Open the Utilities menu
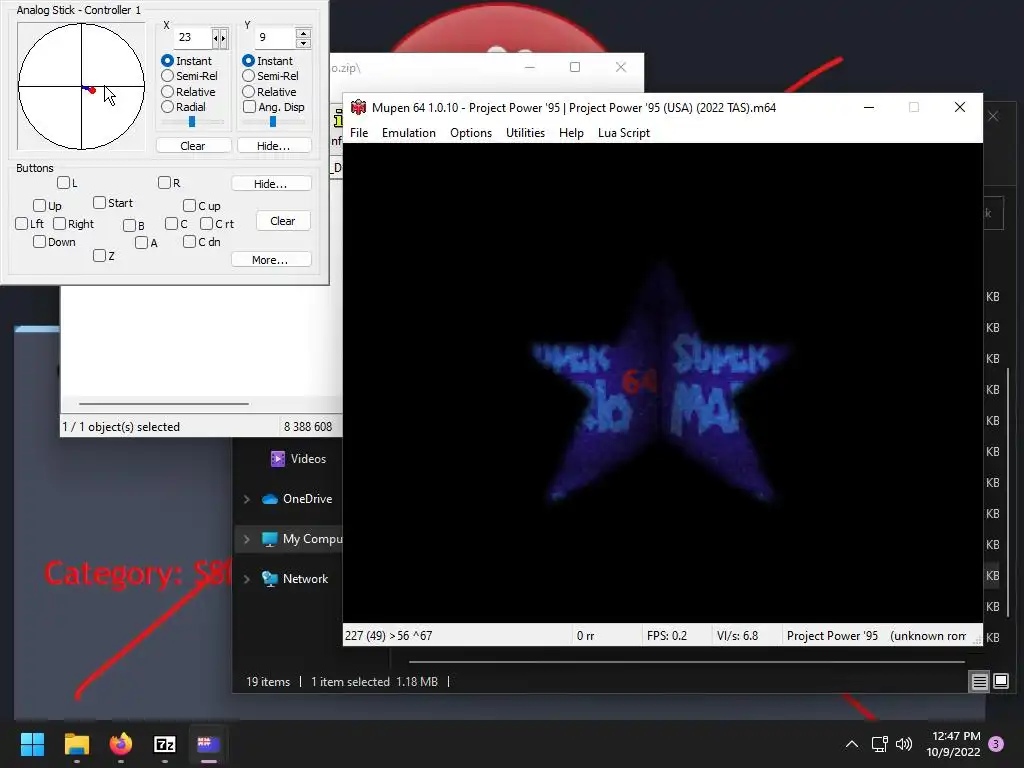Screen dimensions: 1024x768 coord(525,133)
